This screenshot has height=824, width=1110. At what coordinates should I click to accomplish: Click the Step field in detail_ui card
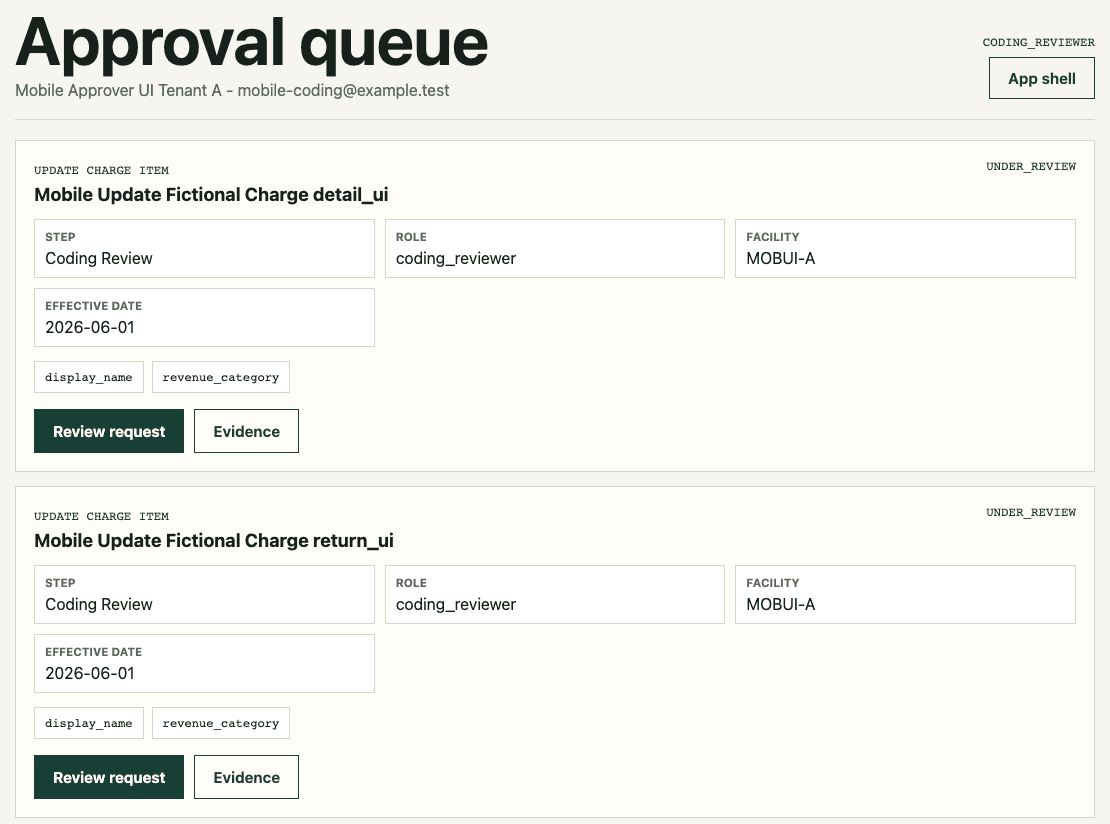click(204, 248)
